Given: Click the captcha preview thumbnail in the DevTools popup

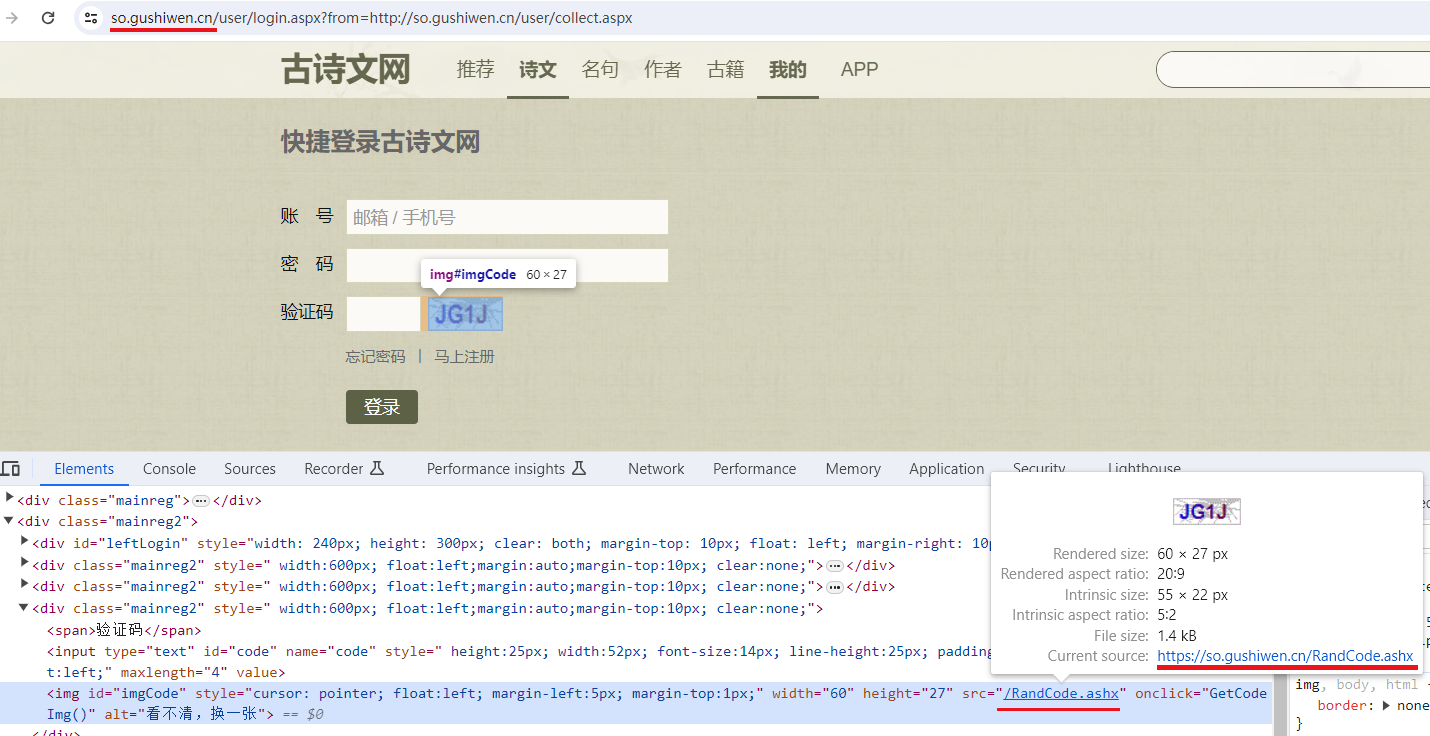Looking at the screenshot, I should point(1207,512).
